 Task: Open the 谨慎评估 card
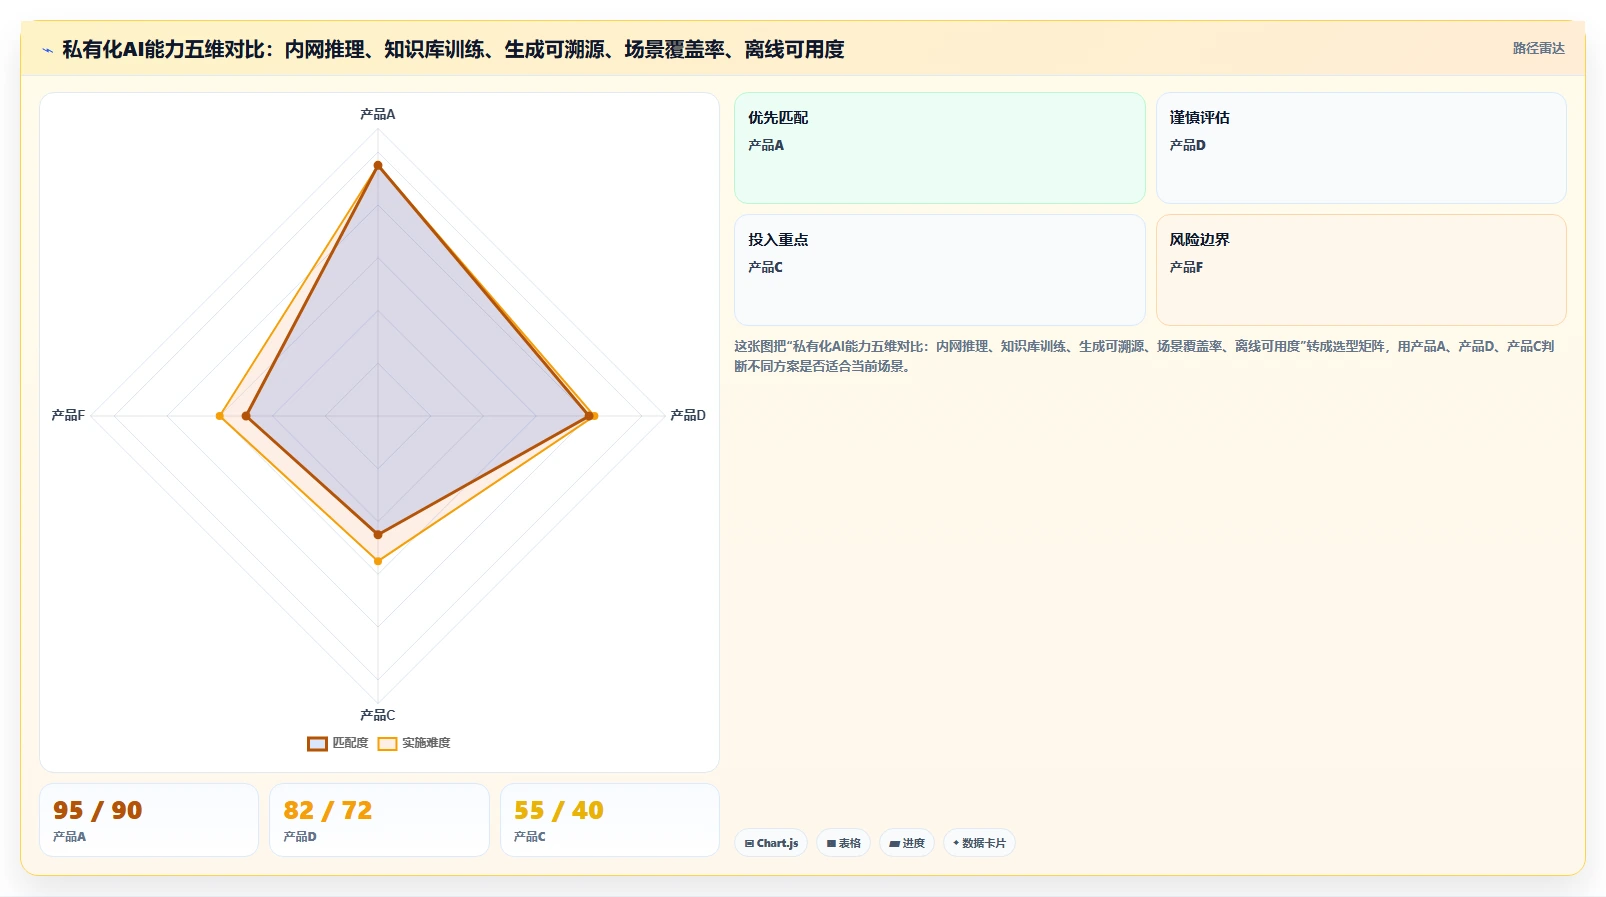(x=1361, y=148)
